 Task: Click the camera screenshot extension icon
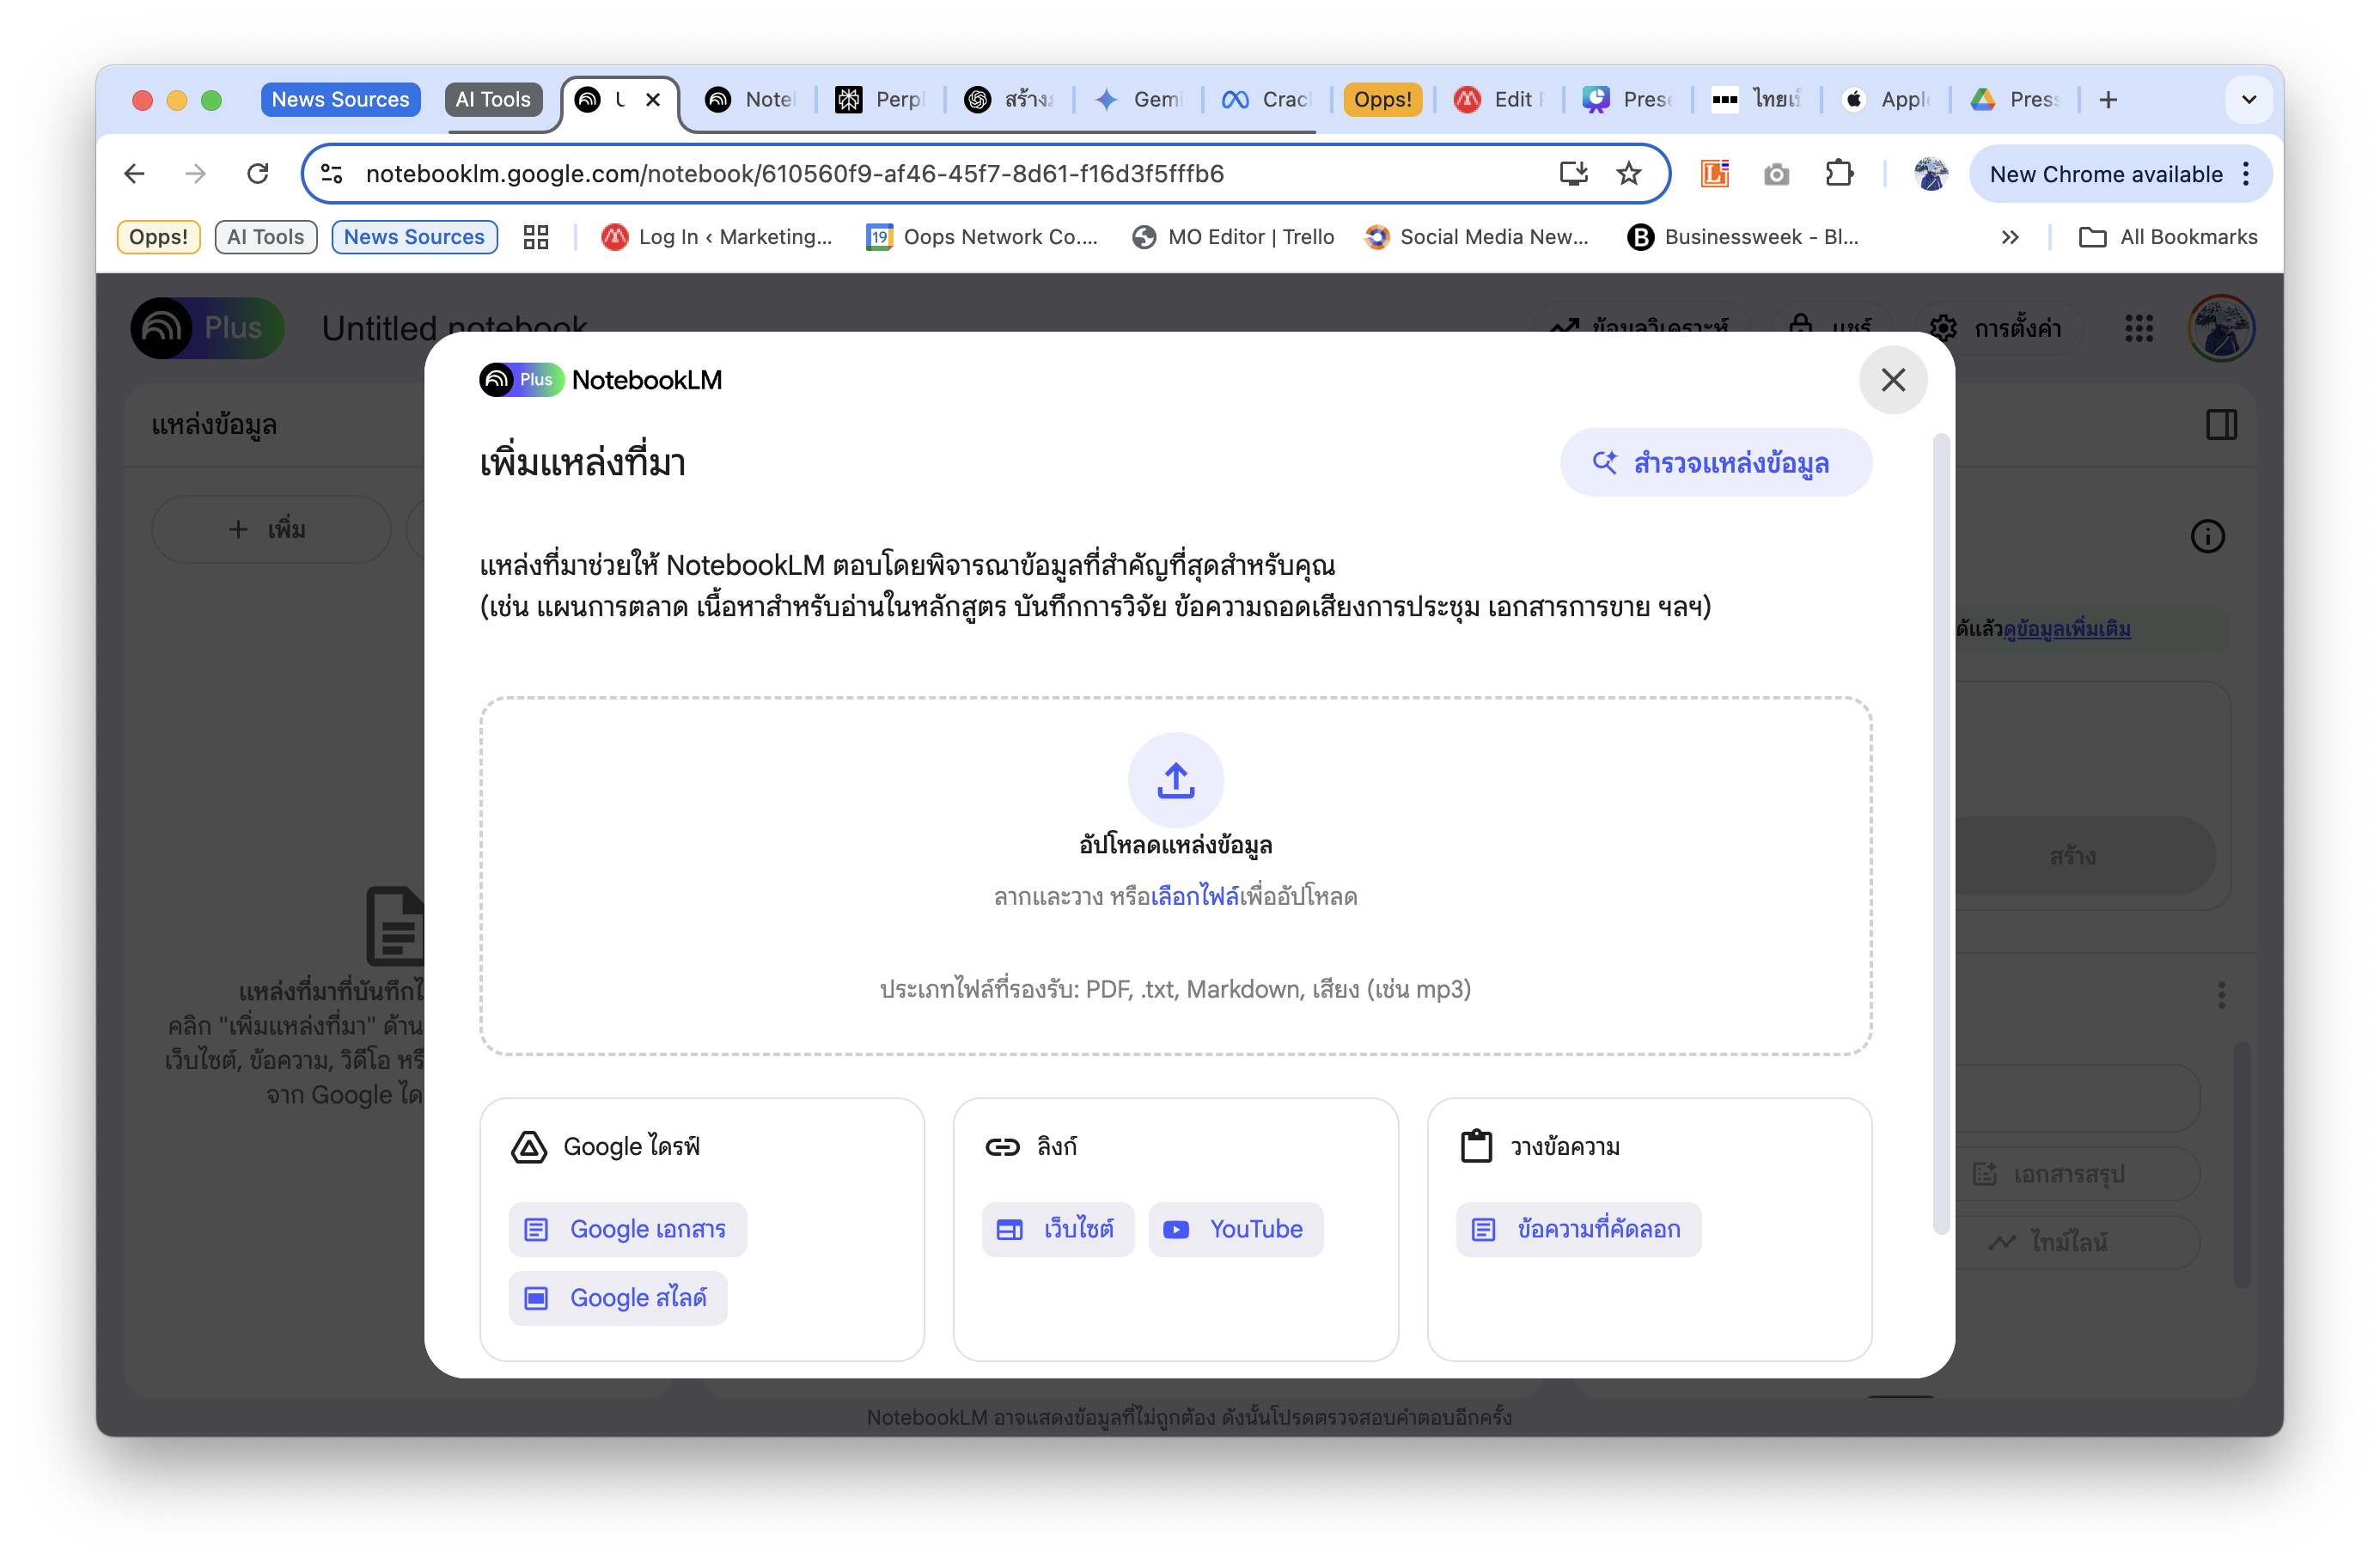click(1776, 174)
